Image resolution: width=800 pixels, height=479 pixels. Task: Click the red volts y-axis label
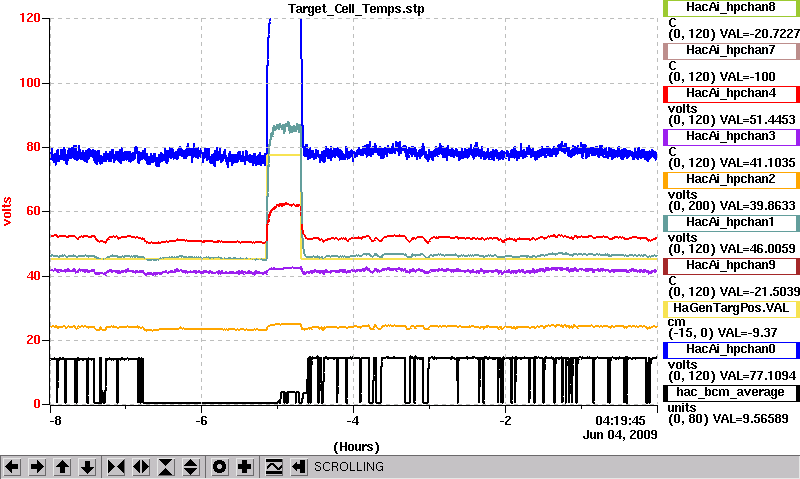point(7,211)
